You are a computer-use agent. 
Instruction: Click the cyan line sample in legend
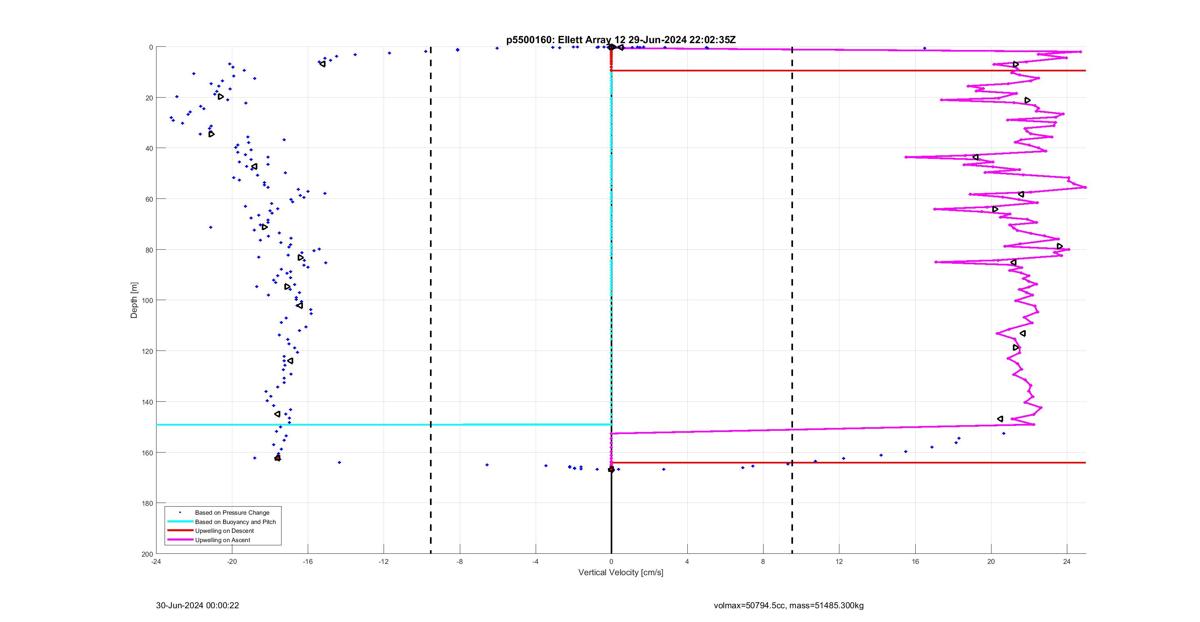pyautogui.click(x=179, y=522)
